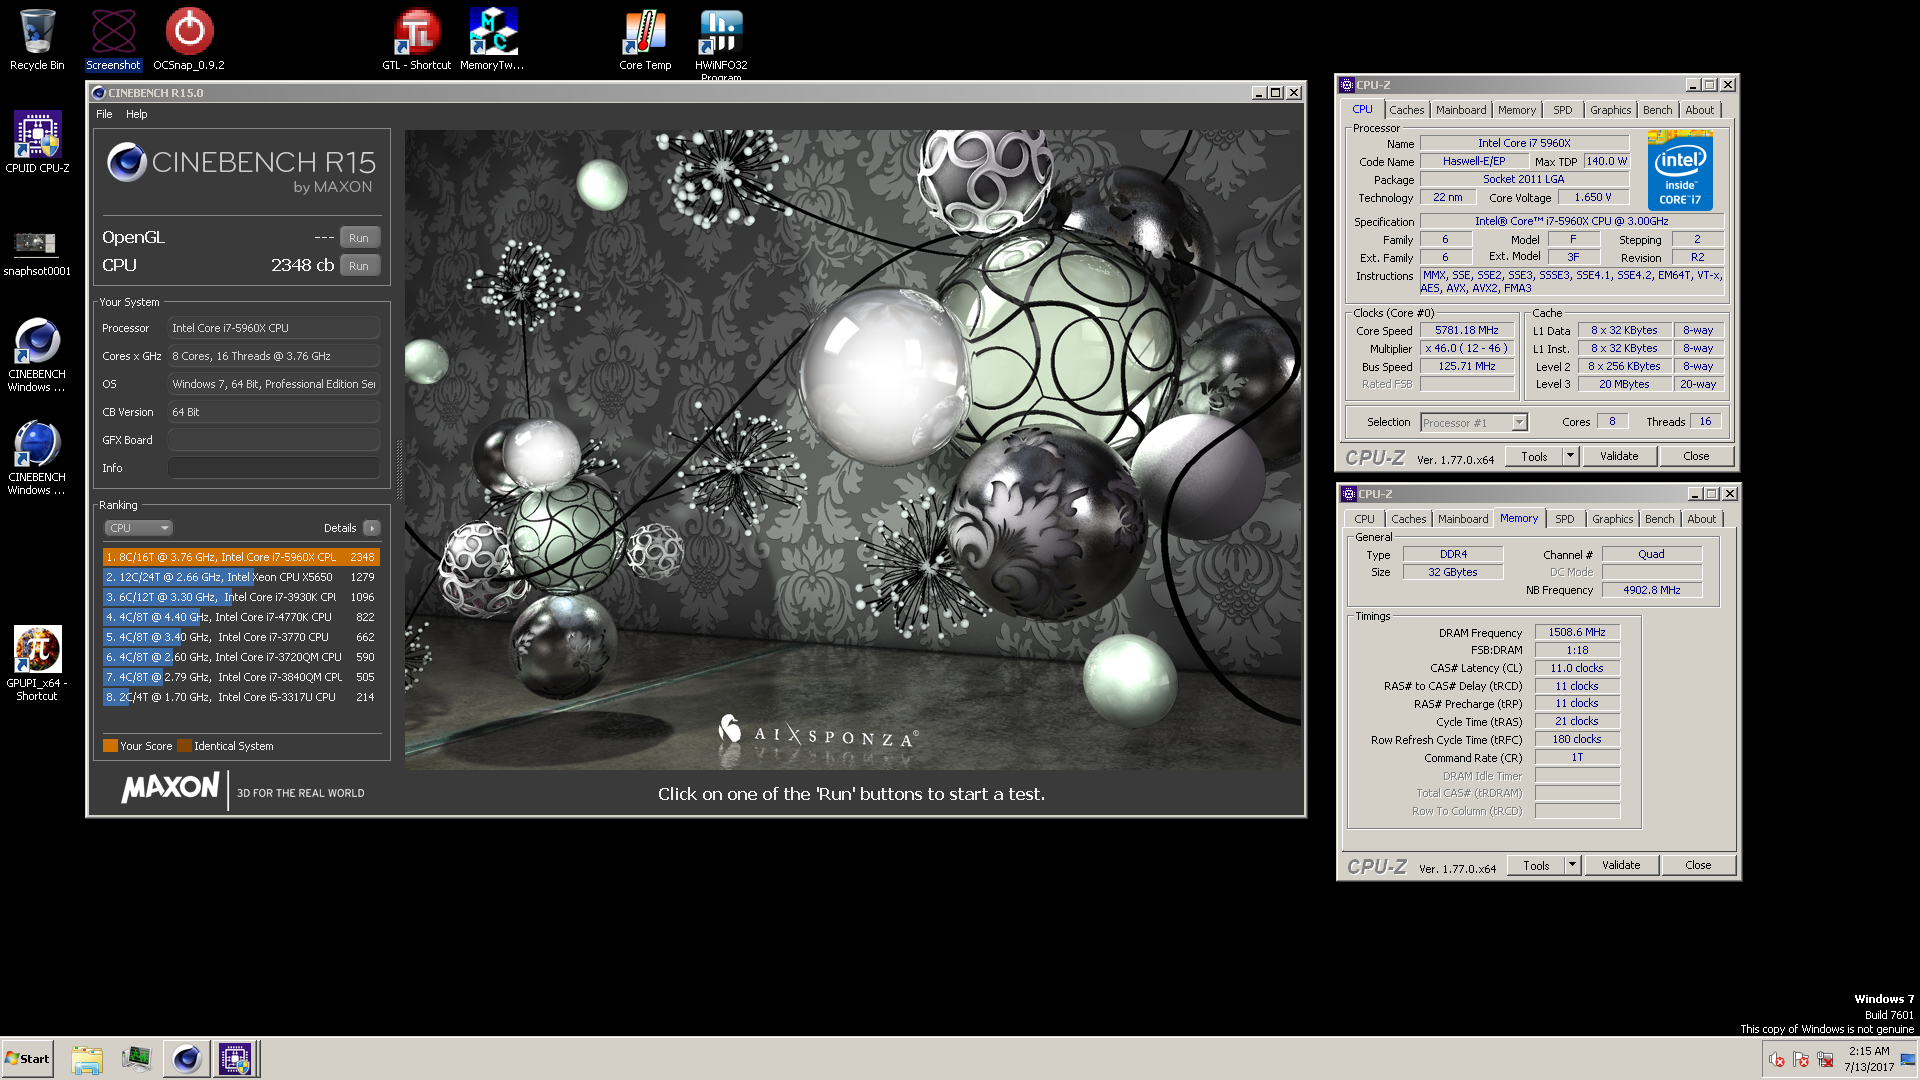The width and height of the screenshot is (1920, 1080).
Task: Expand Tools dropdown arrow in top CPU-Z
Action: [x=1570, y=457]
